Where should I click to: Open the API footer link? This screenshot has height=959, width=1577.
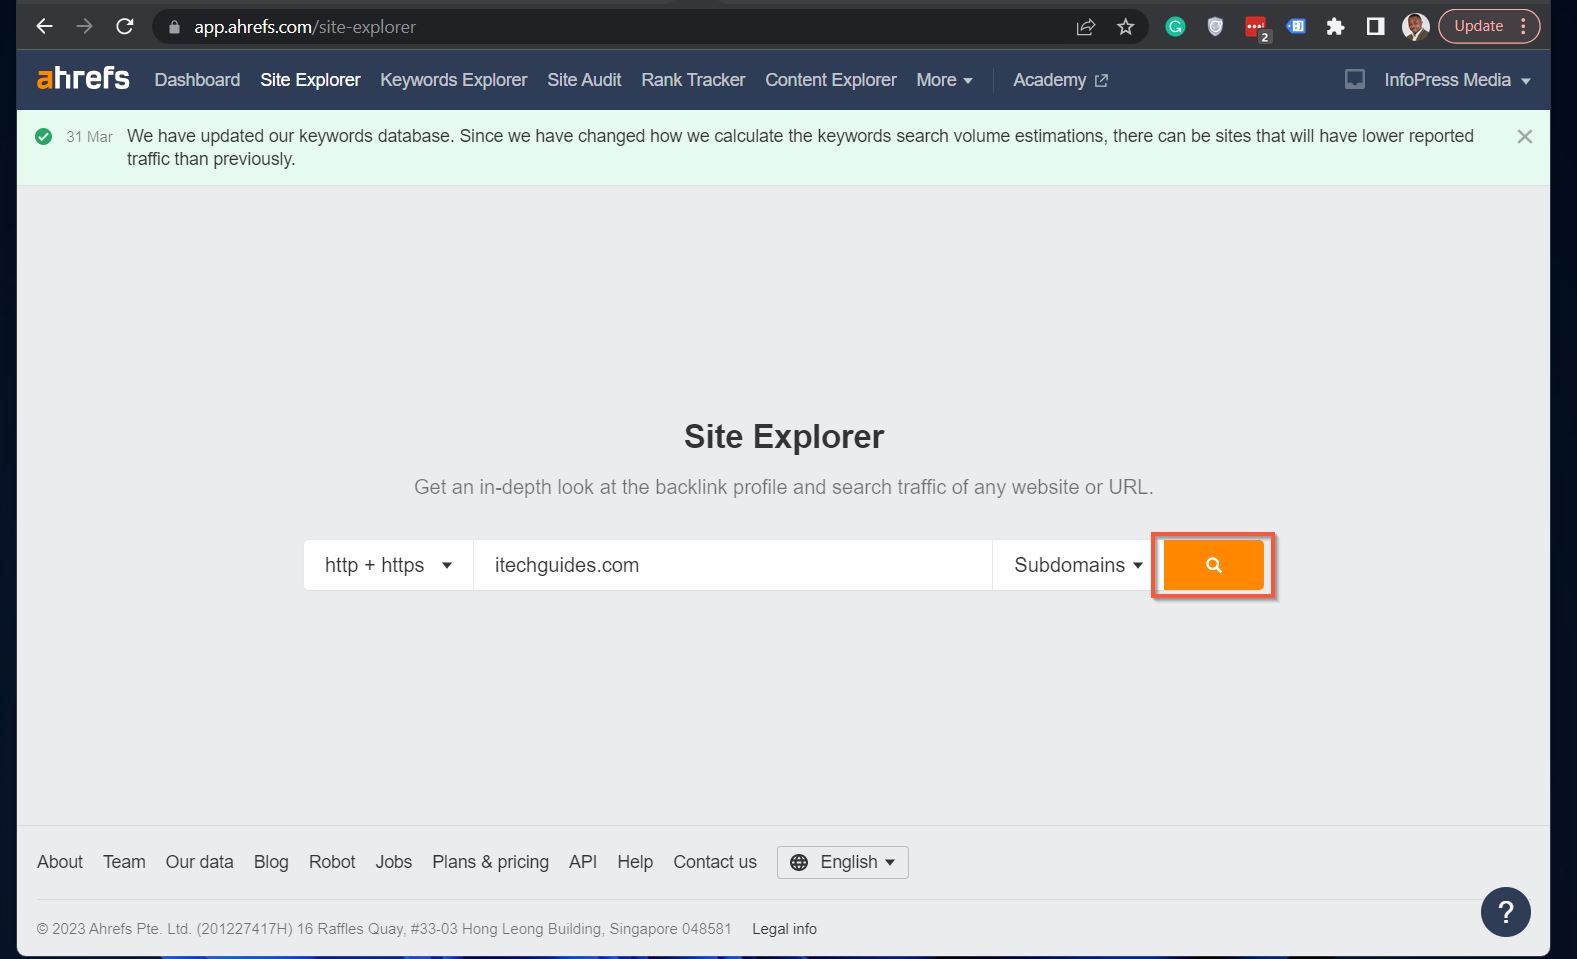(583, 862)
